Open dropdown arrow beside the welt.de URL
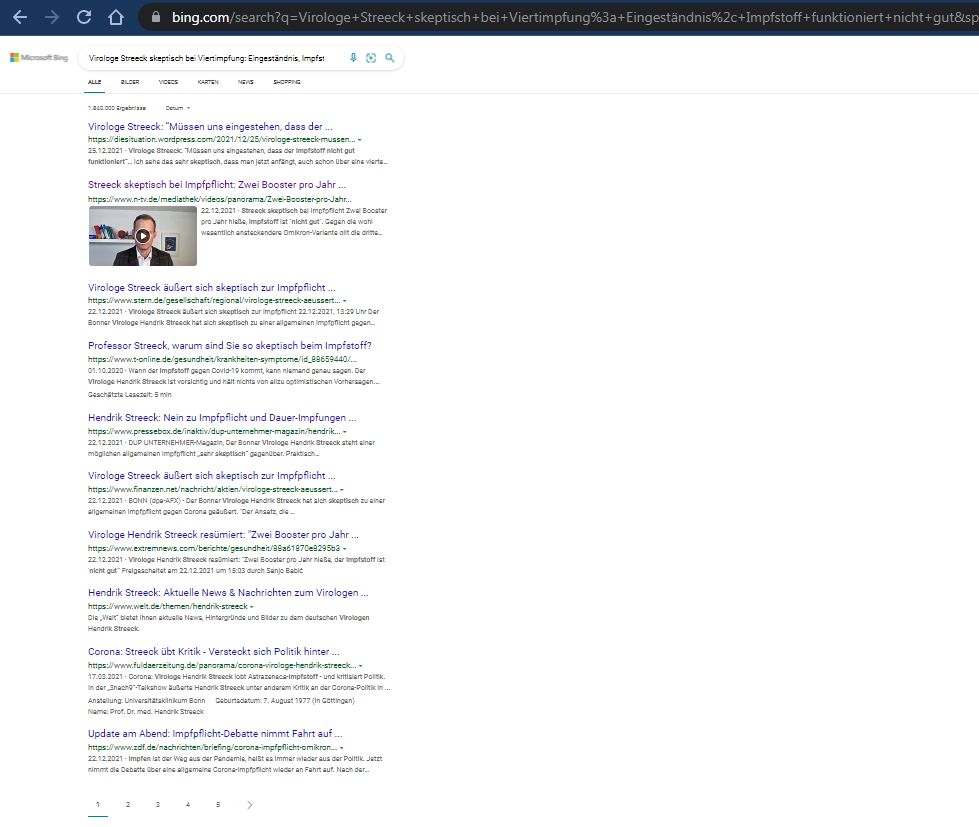The image size is (979, 827). [x=252, y=606]
